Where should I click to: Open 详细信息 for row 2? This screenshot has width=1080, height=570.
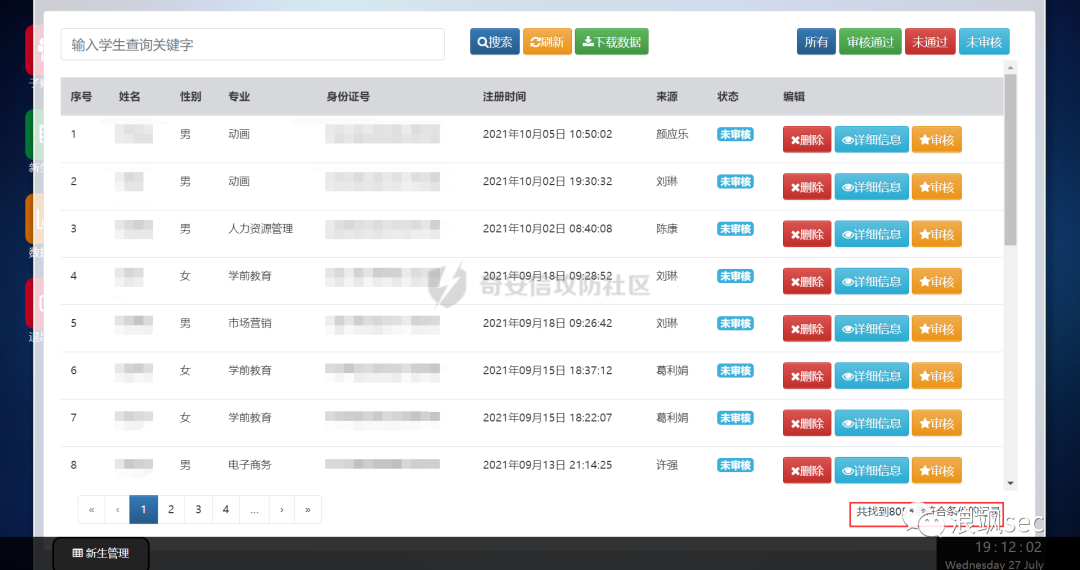click(871, 187)
